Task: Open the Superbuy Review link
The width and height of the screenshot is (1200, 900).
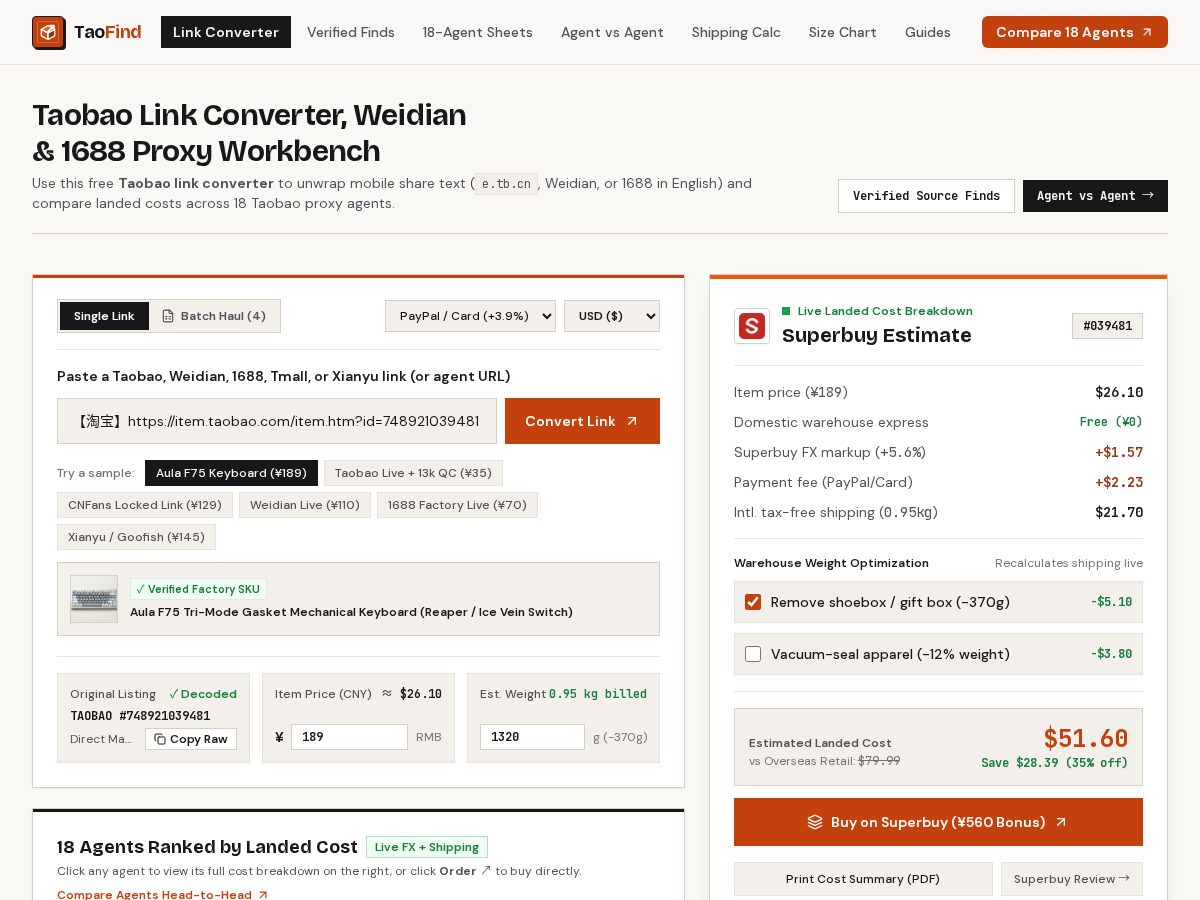Action: (x=1072, y=879)
